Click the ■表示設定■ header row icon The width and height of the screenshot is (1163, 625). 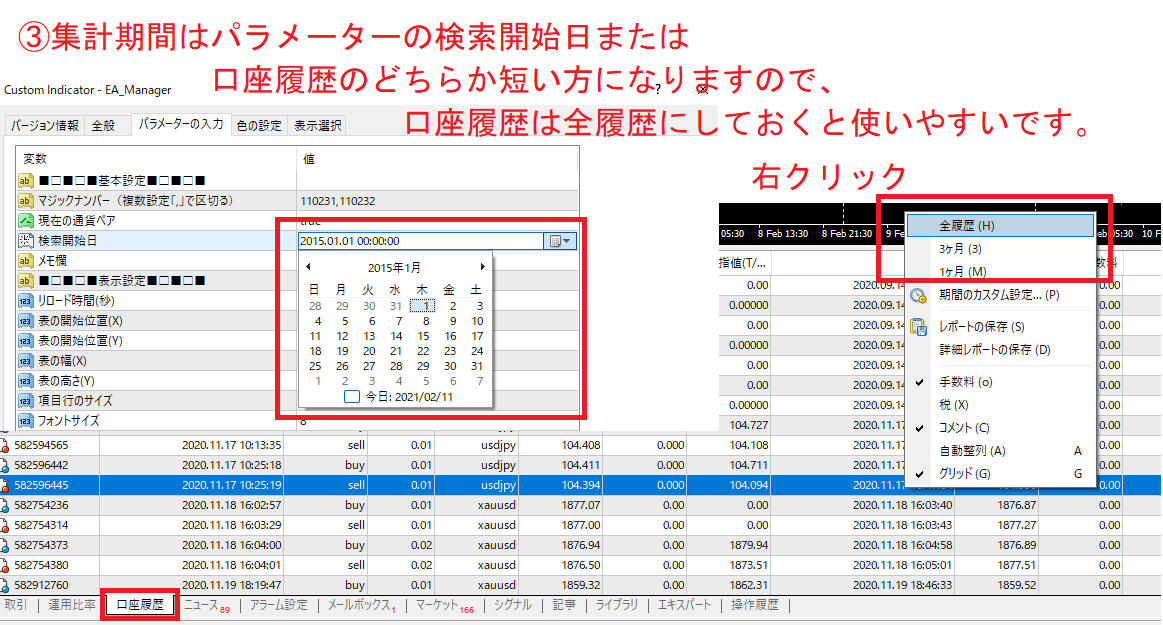(25, 281)
